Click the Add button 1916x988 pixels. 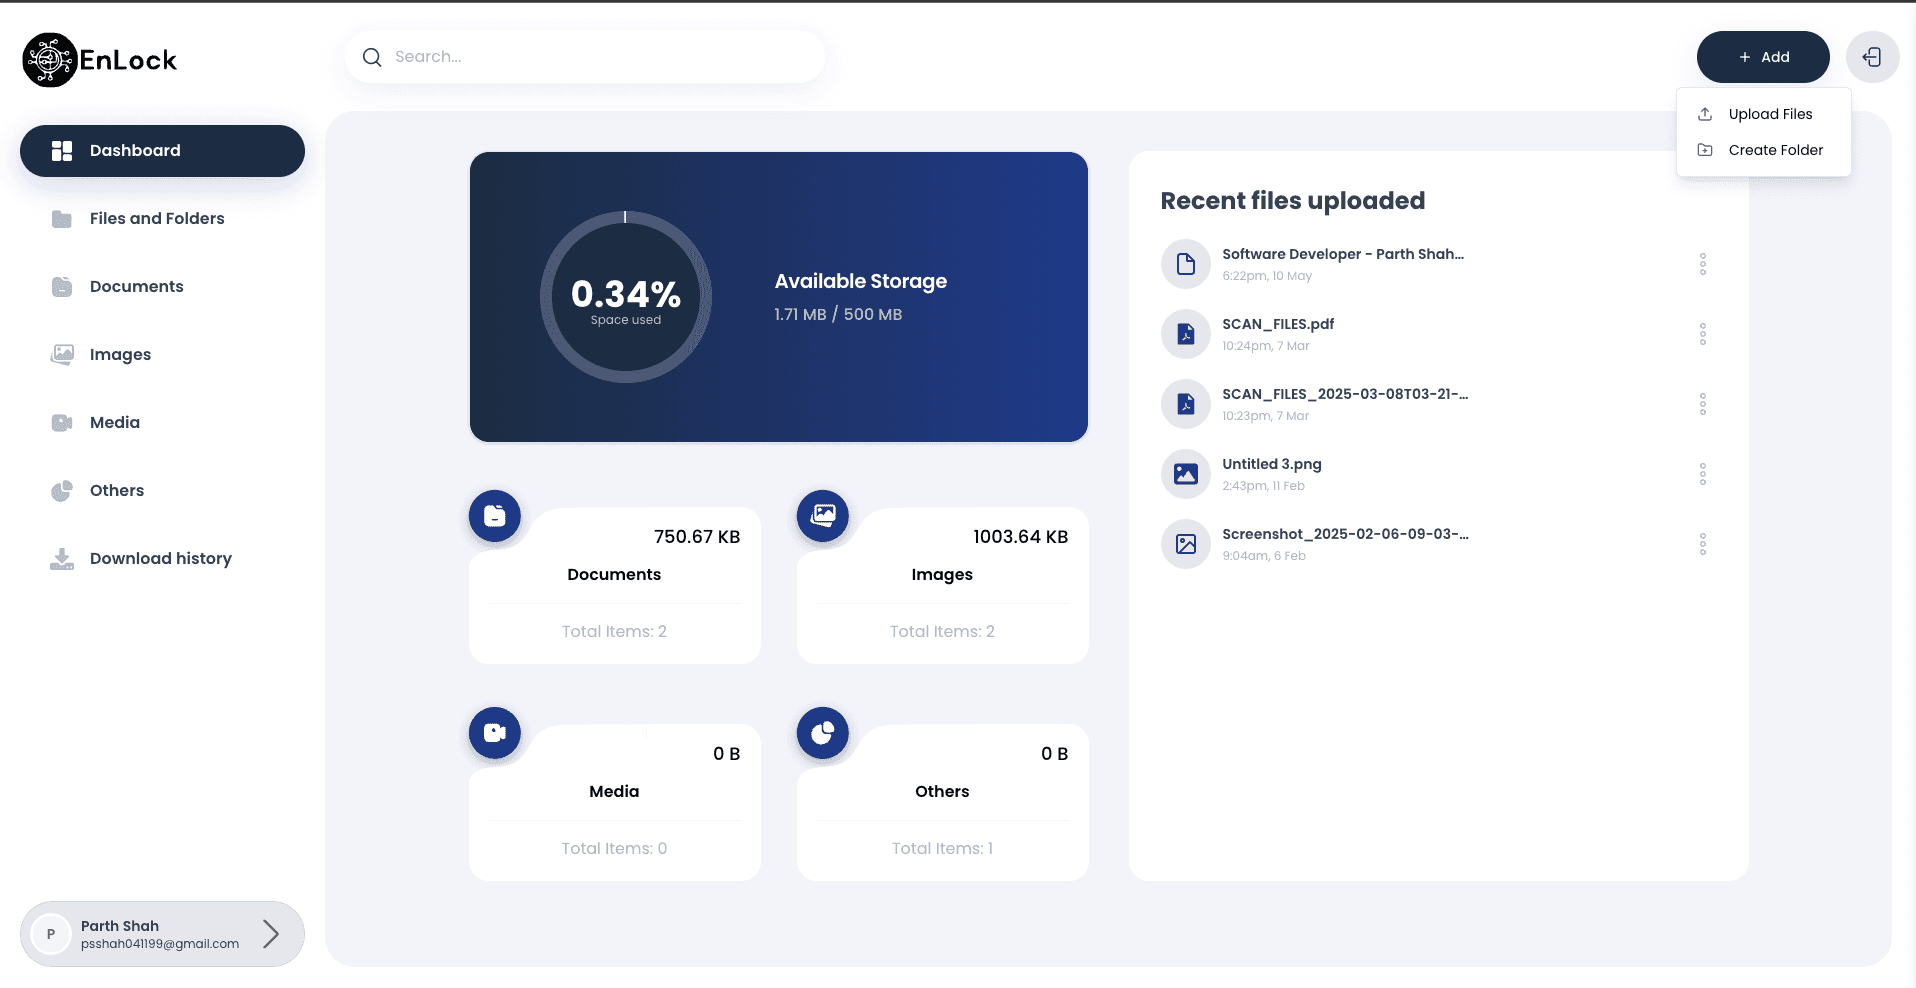point(1762,57)
